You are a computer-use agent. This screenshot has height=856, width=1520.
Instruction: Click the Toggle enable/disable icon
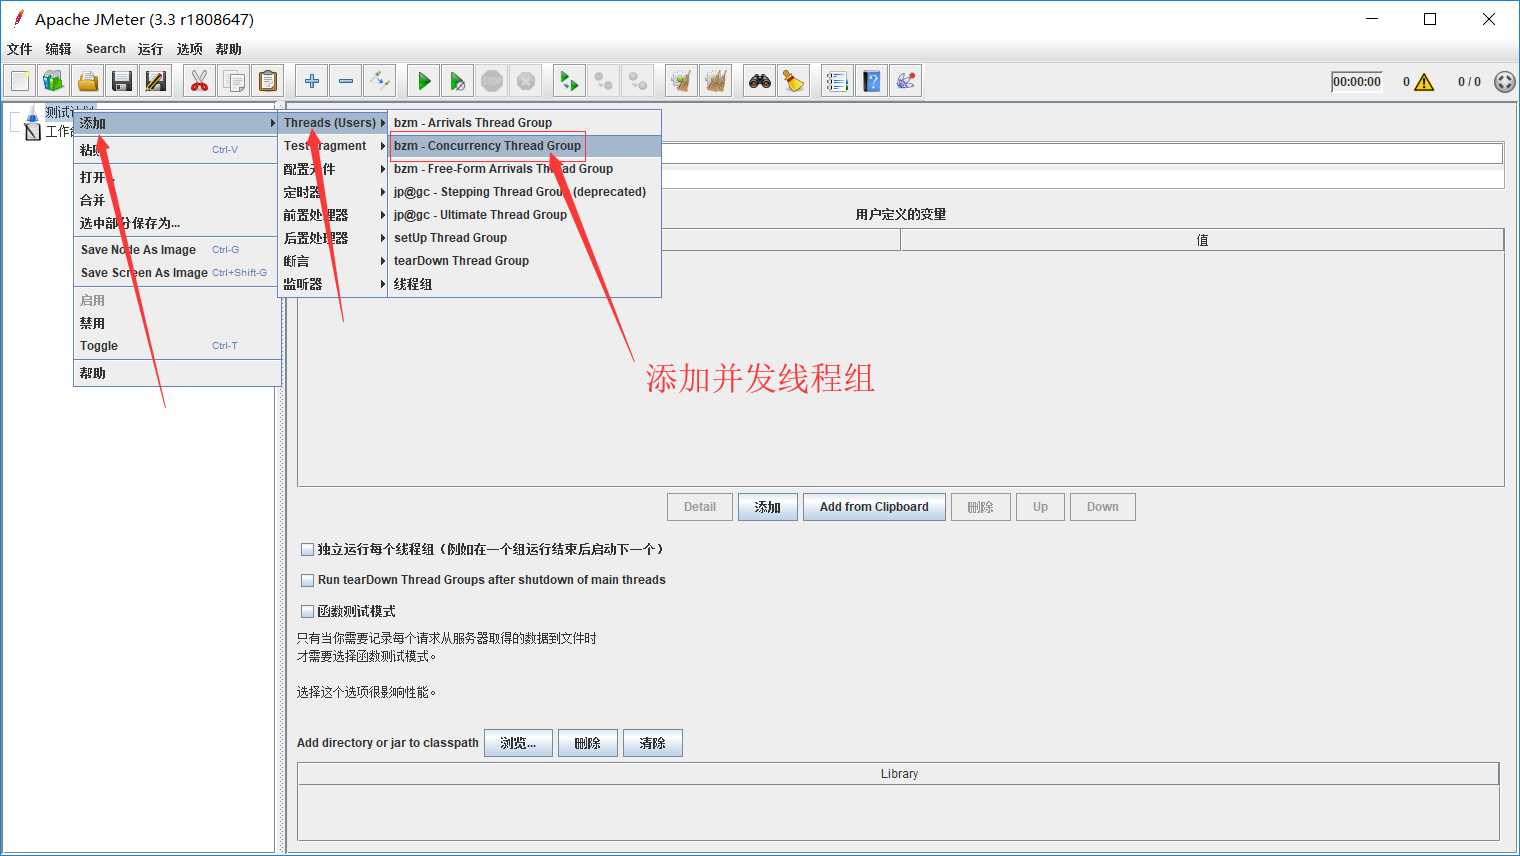click(x=380, y=81)
